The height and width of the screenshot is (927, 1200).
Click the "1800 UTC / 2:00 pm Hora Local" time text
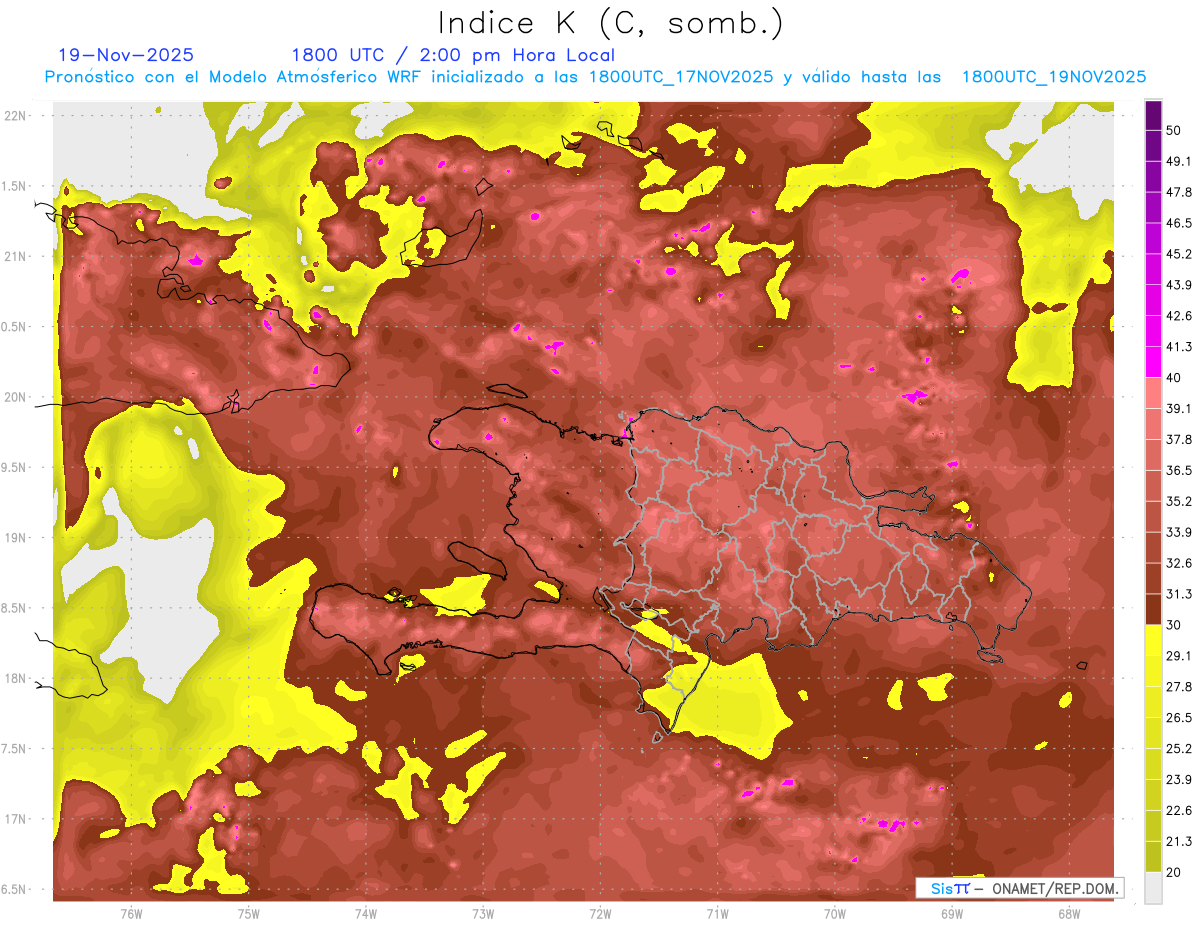[453, 55]
